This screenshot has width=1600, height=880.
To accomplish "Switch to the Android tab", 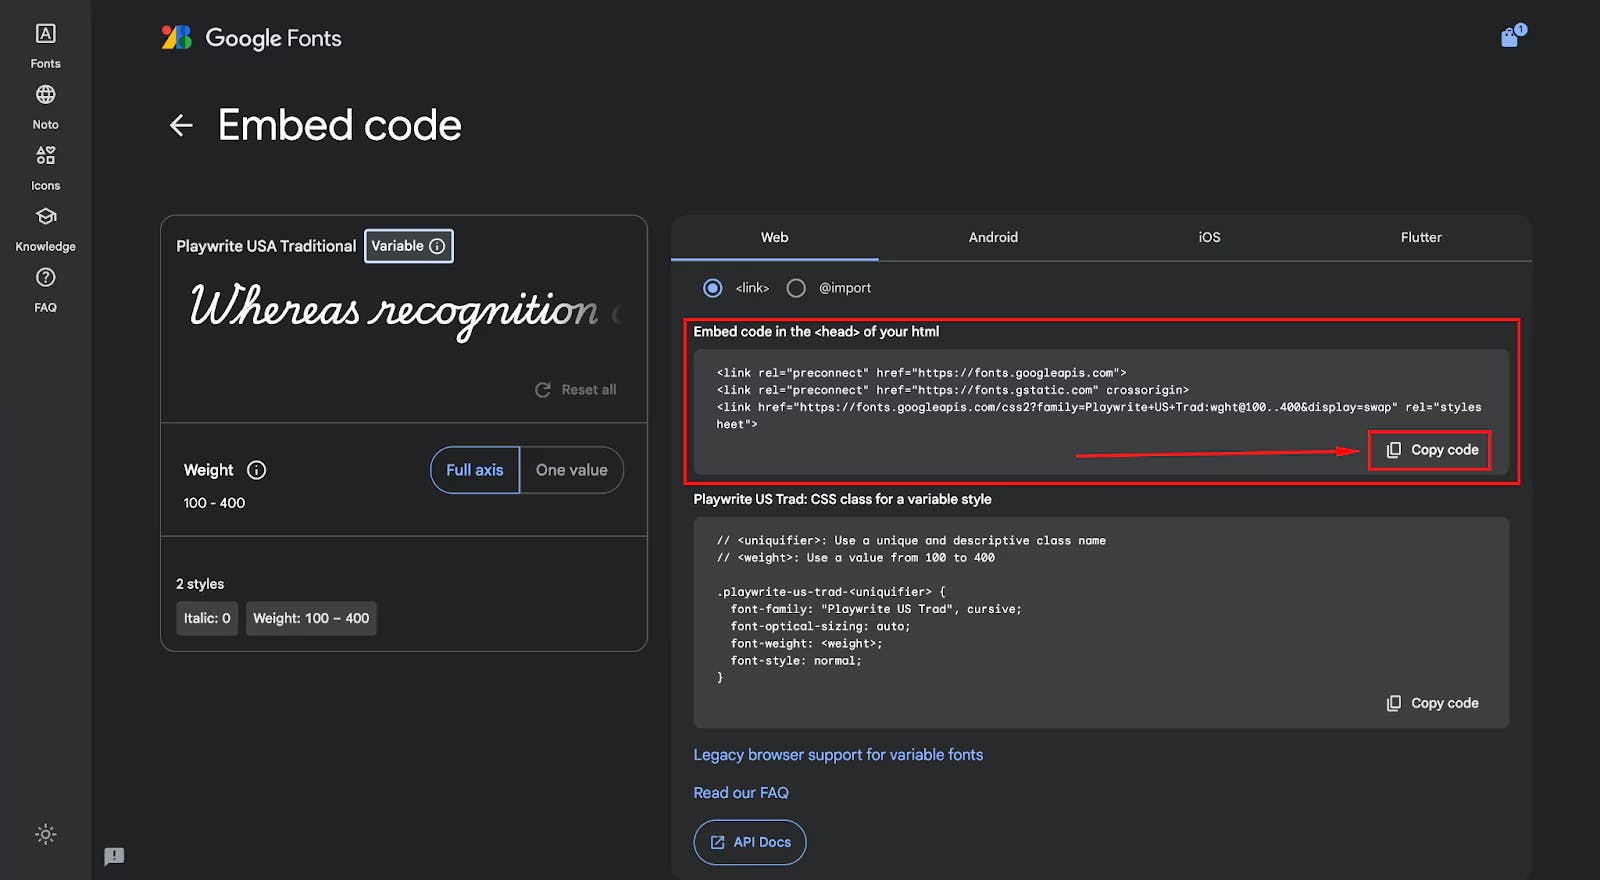I will [x=993, y=238].
